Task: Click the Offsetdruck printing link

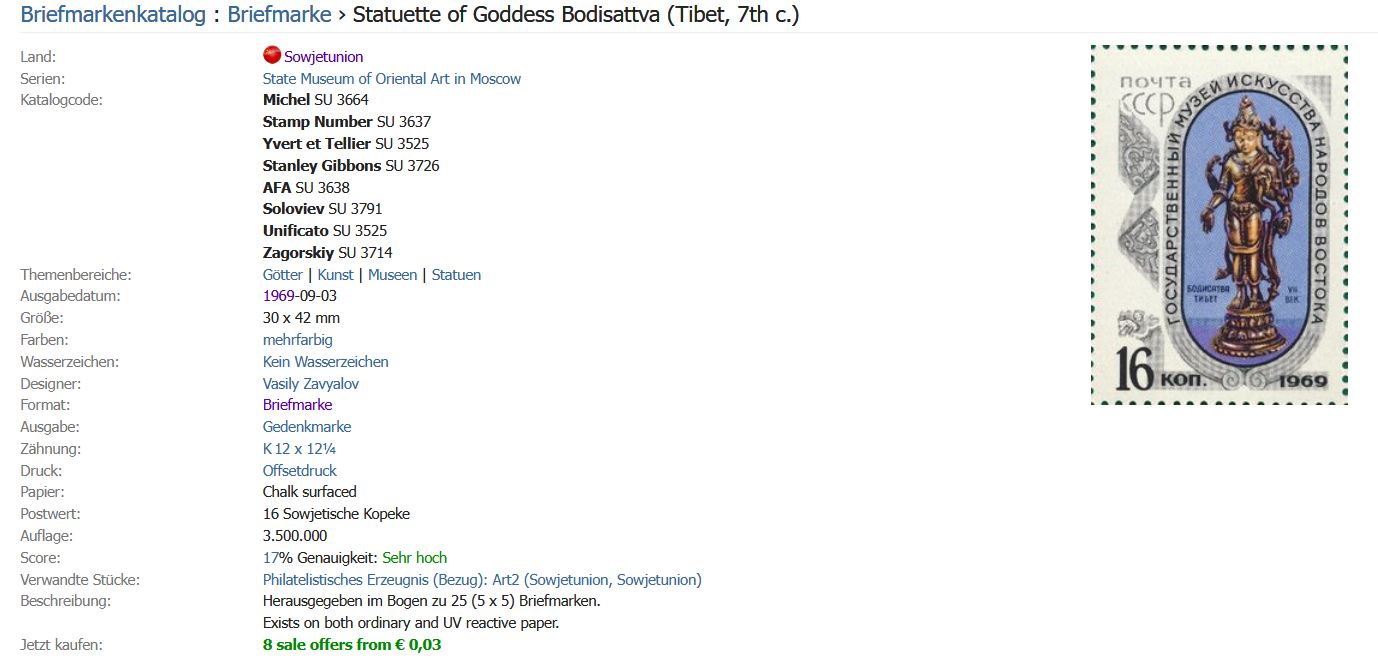Action: [x=299, y=471]
